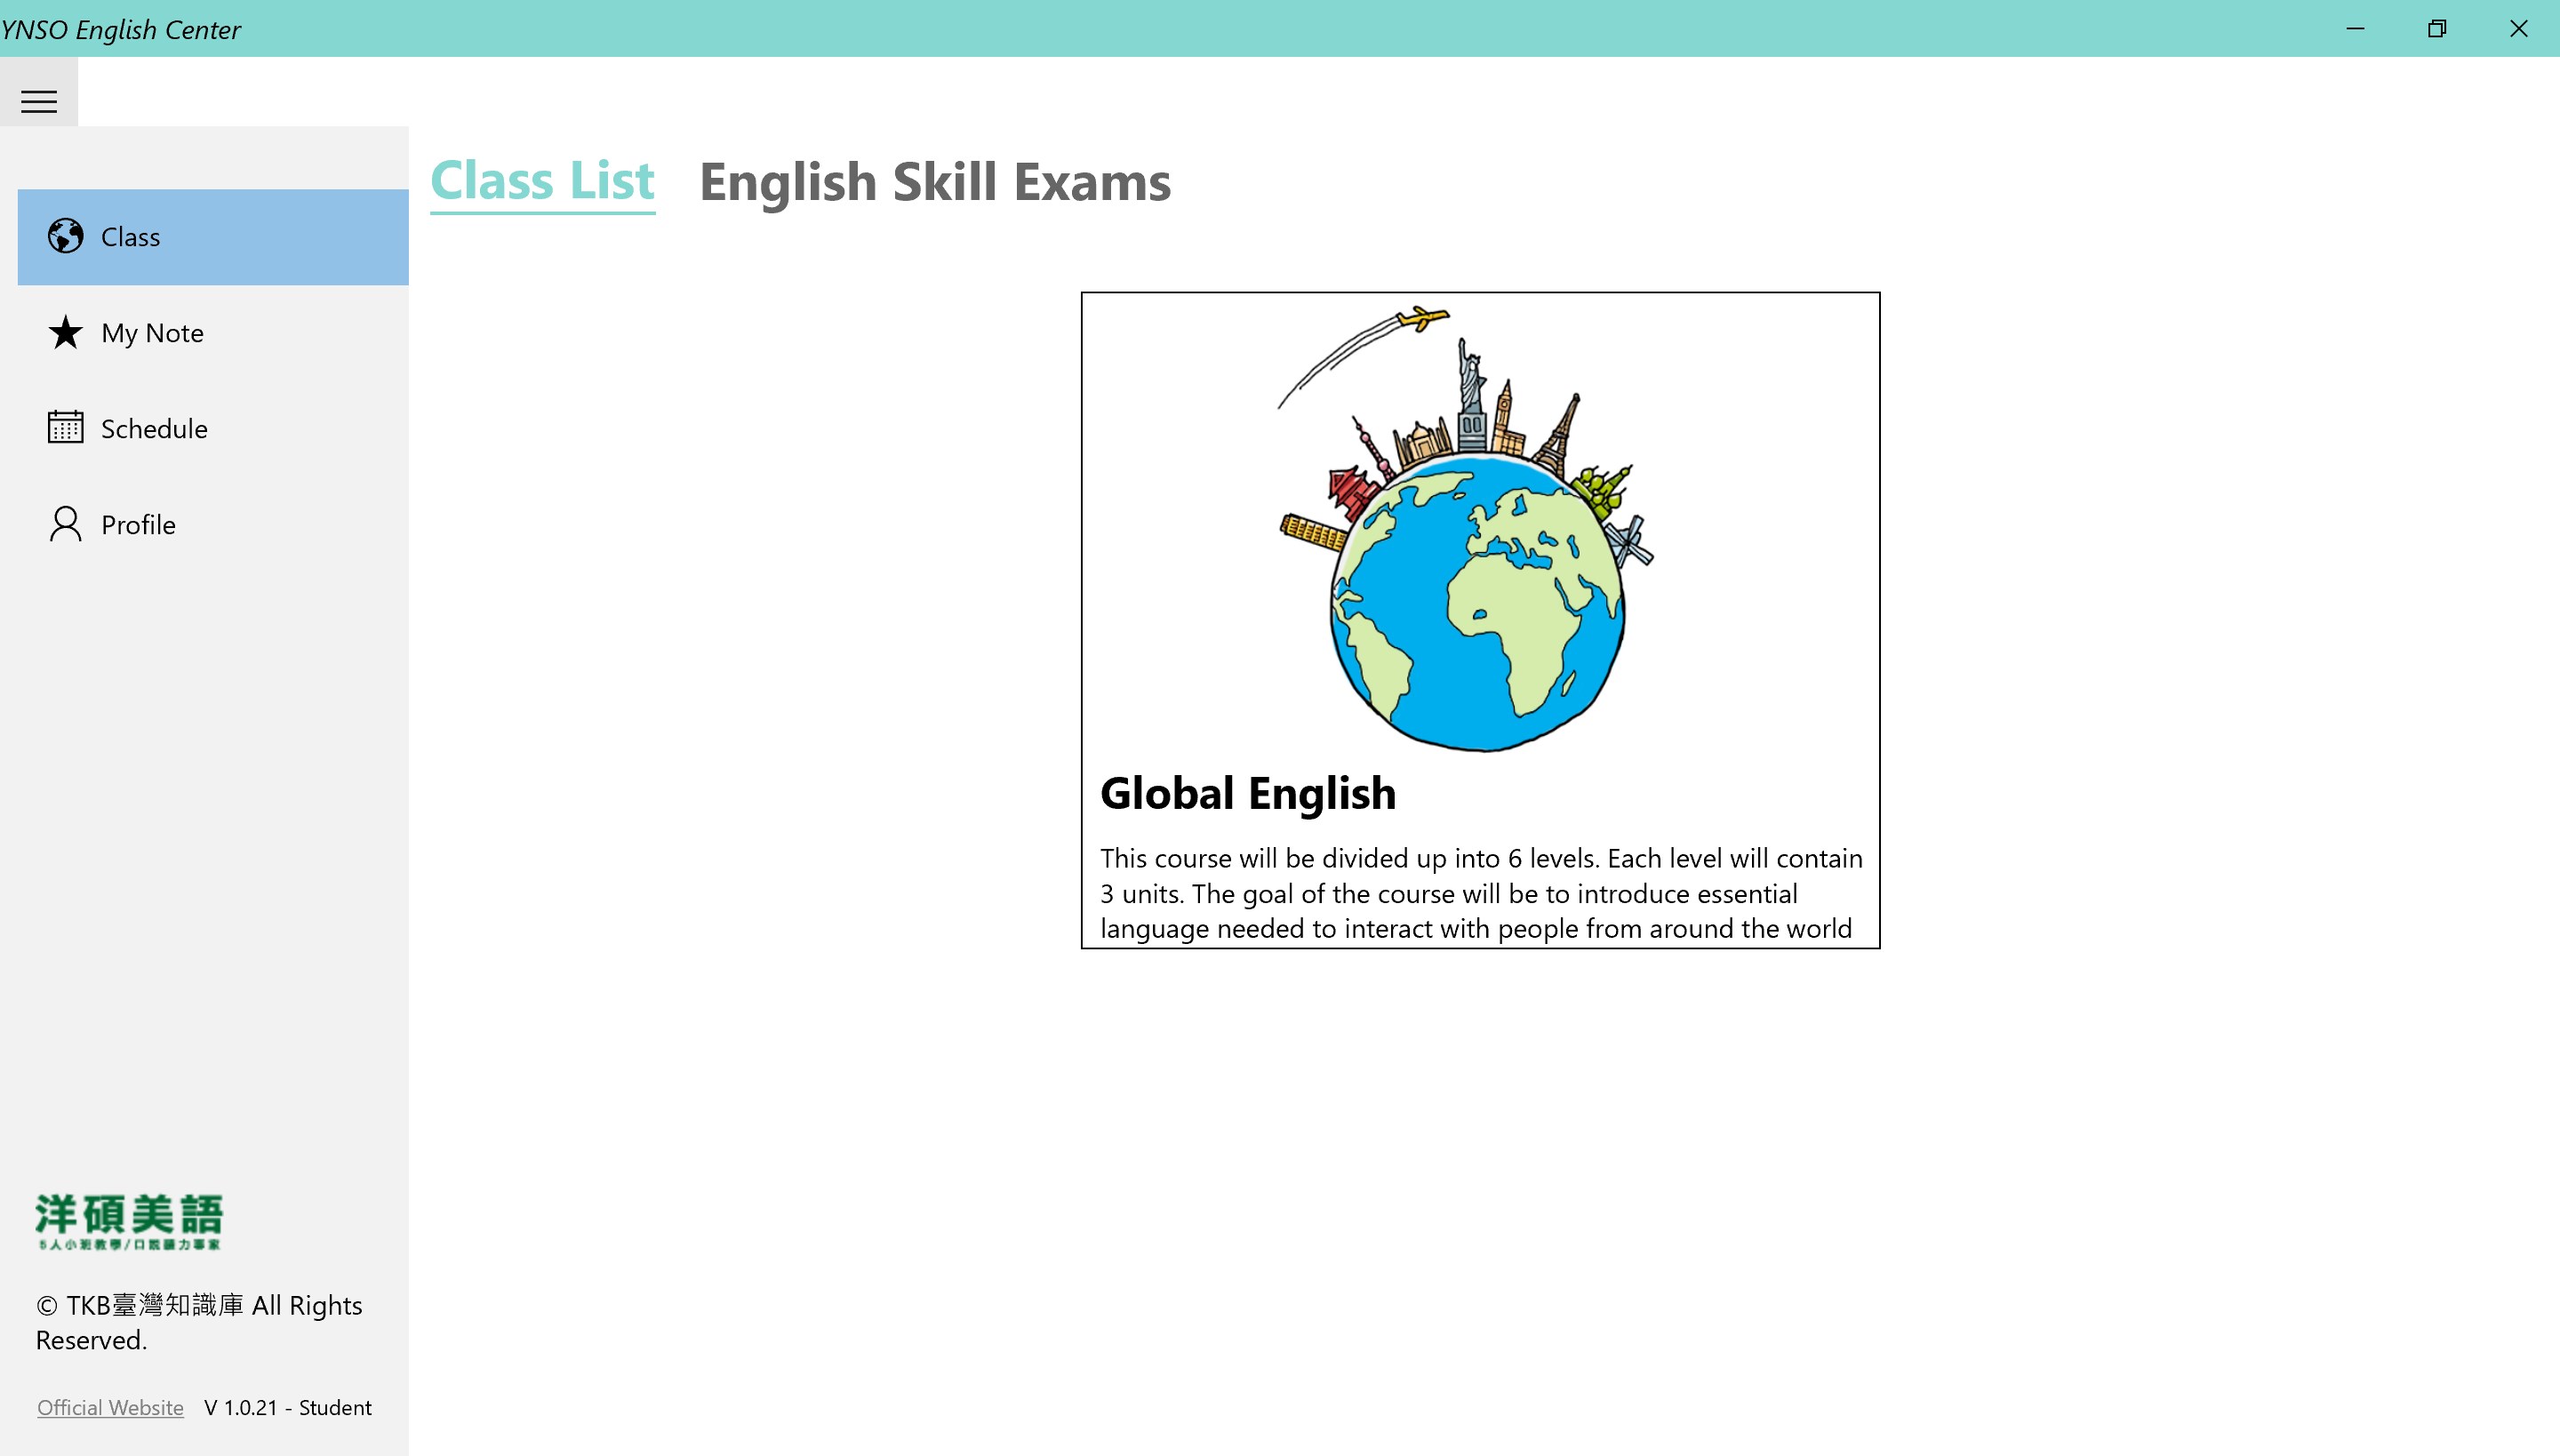This screenshot has width=2560, height=1456.
Task: Switch to the English Skill Exams tab
Action: tap(934, 182)
